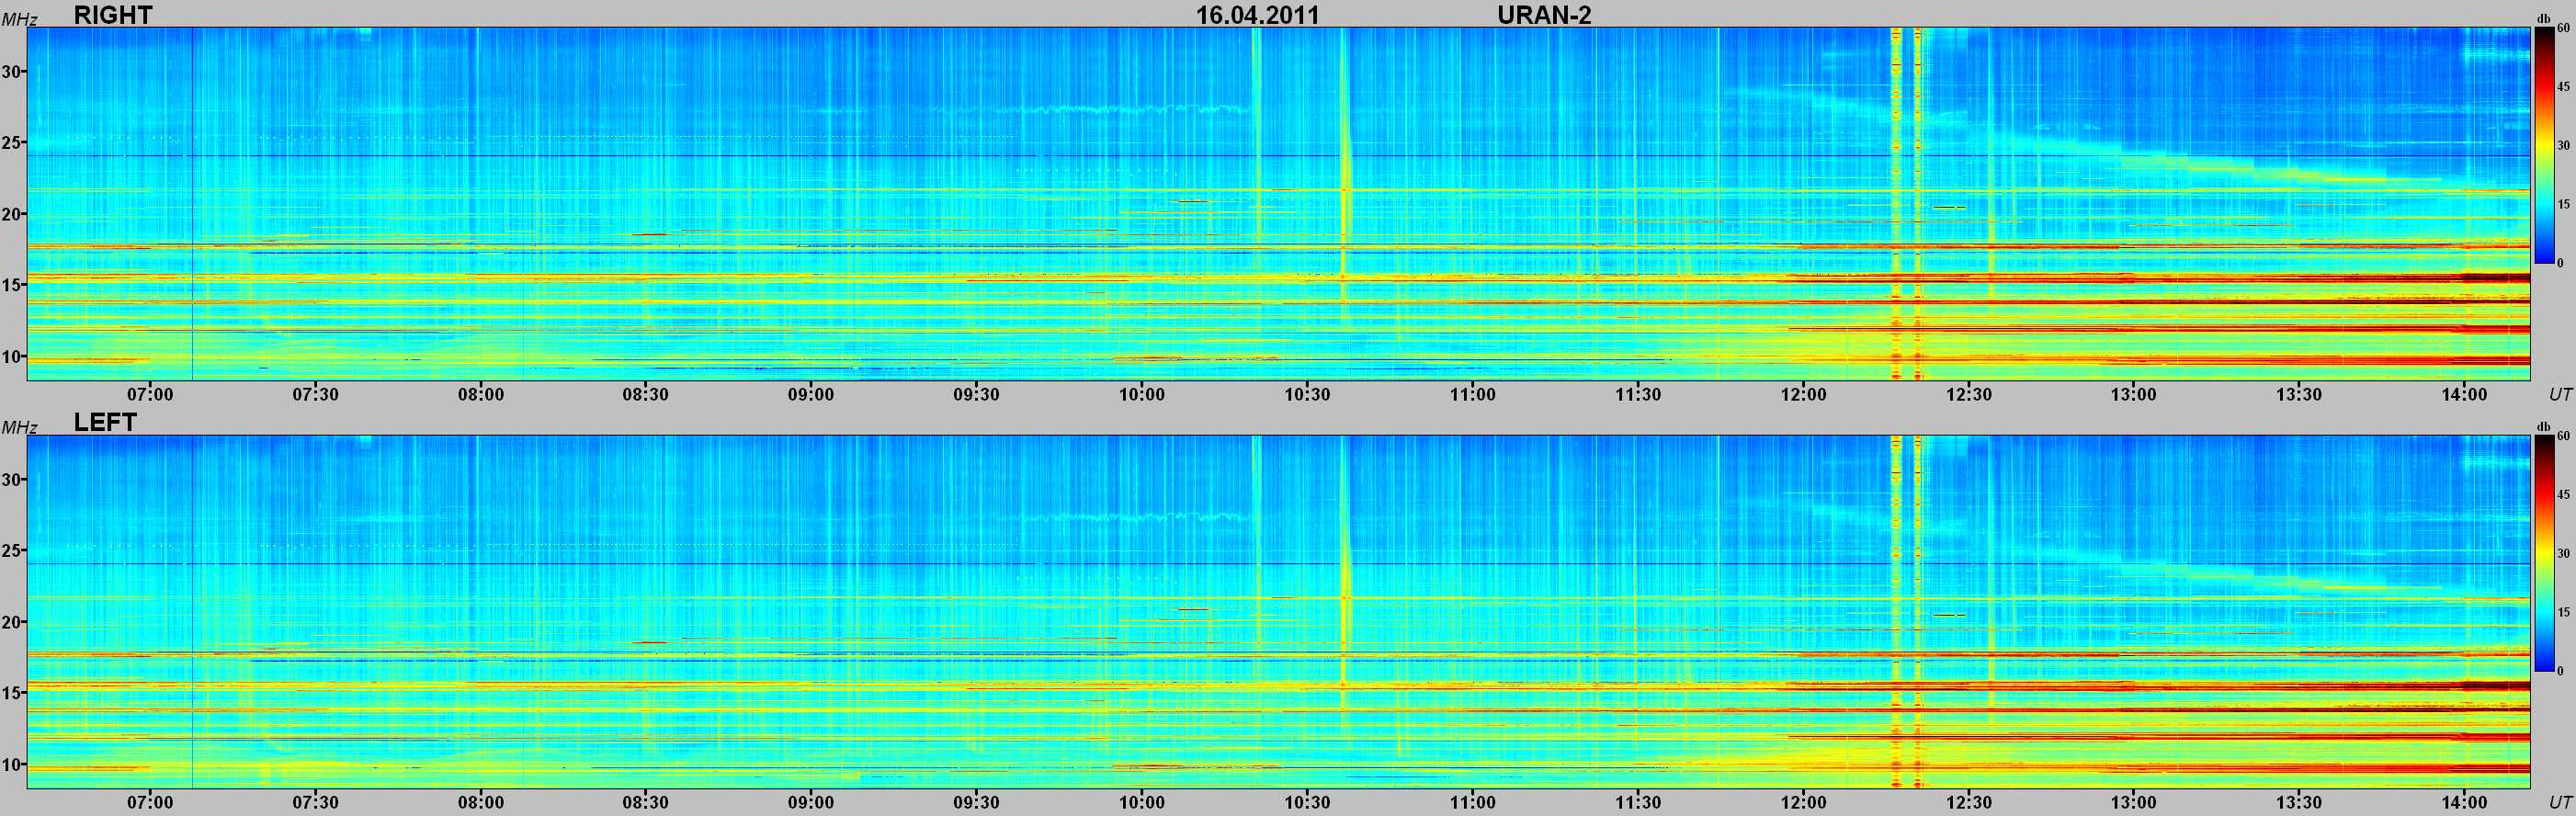Image resolution: width=2576 pixels, height=816 pixels.
Task: Click the 09:00 time tick under the LEFT panel
Action: coord(811,802)
